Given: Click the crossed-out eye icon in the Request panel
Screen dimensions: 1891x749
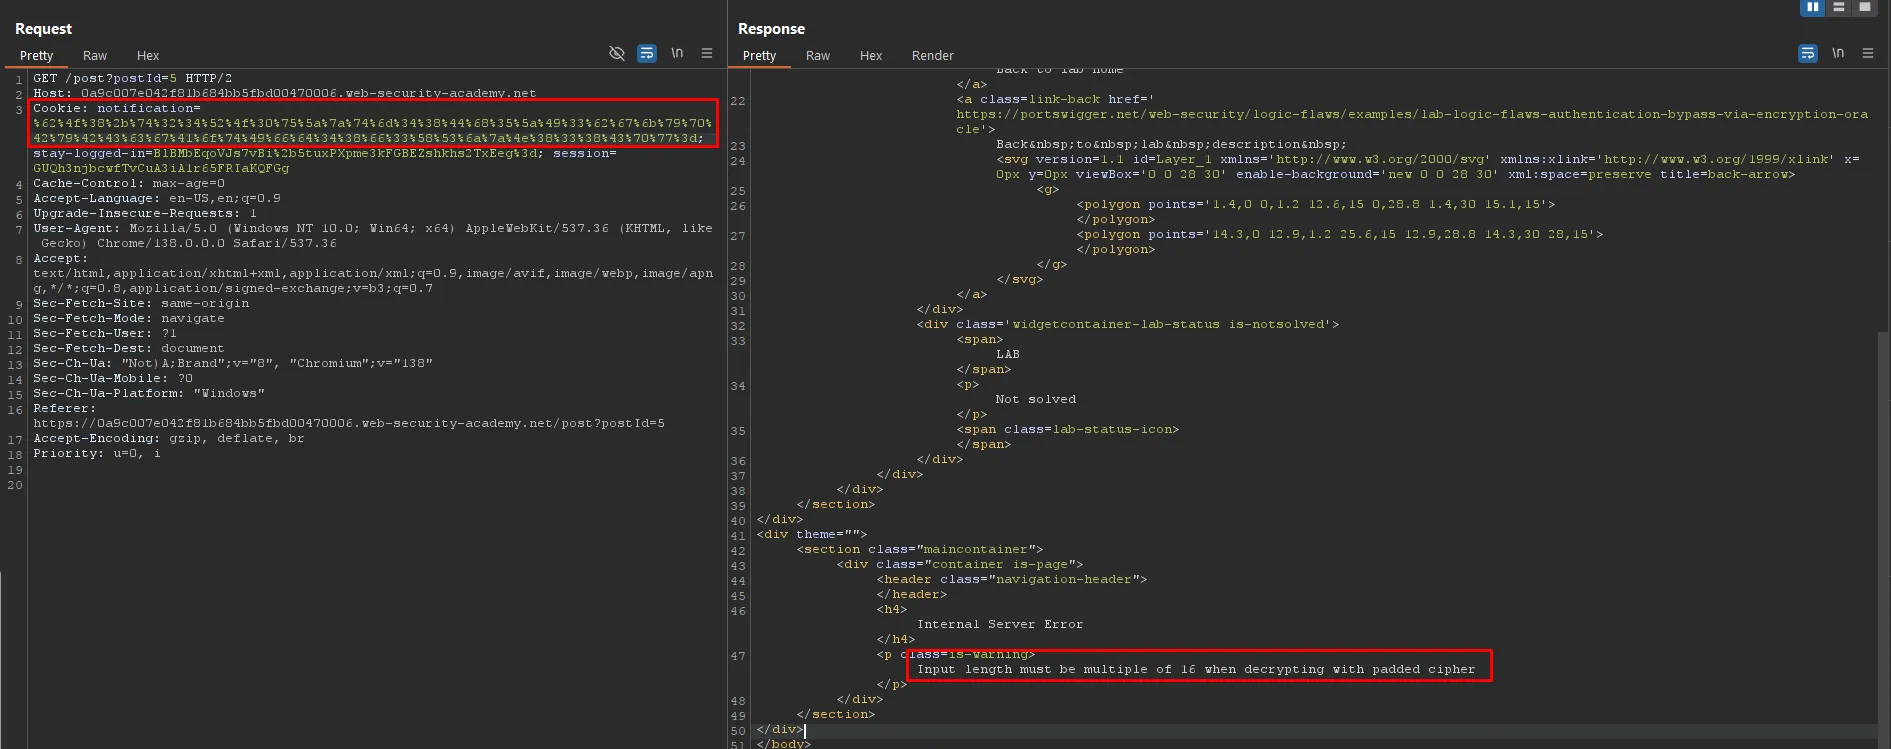Looking at the screenshot, I should 617,53.
